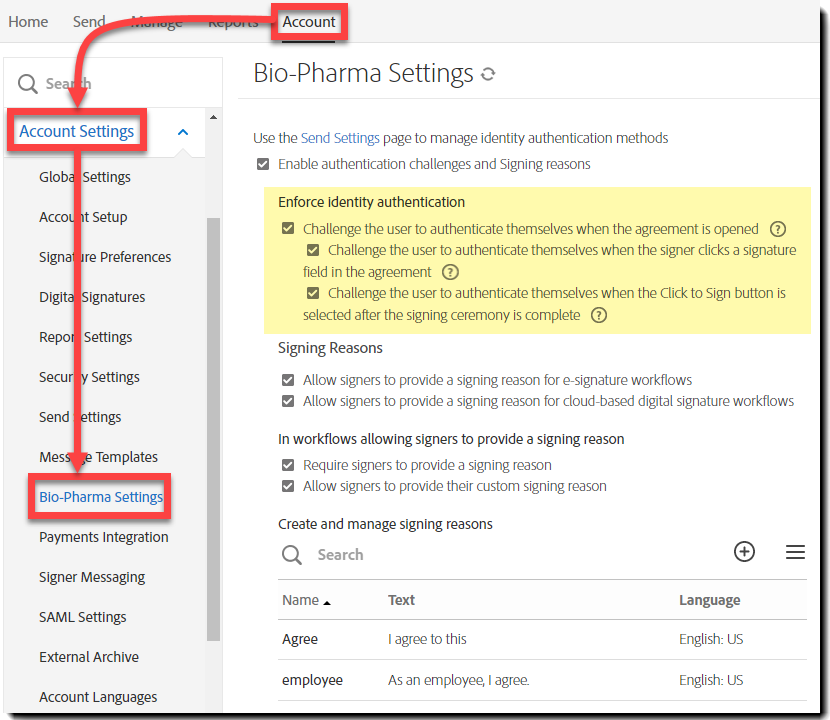
Task: Go to the Home tab
Action: coord(28,22)
